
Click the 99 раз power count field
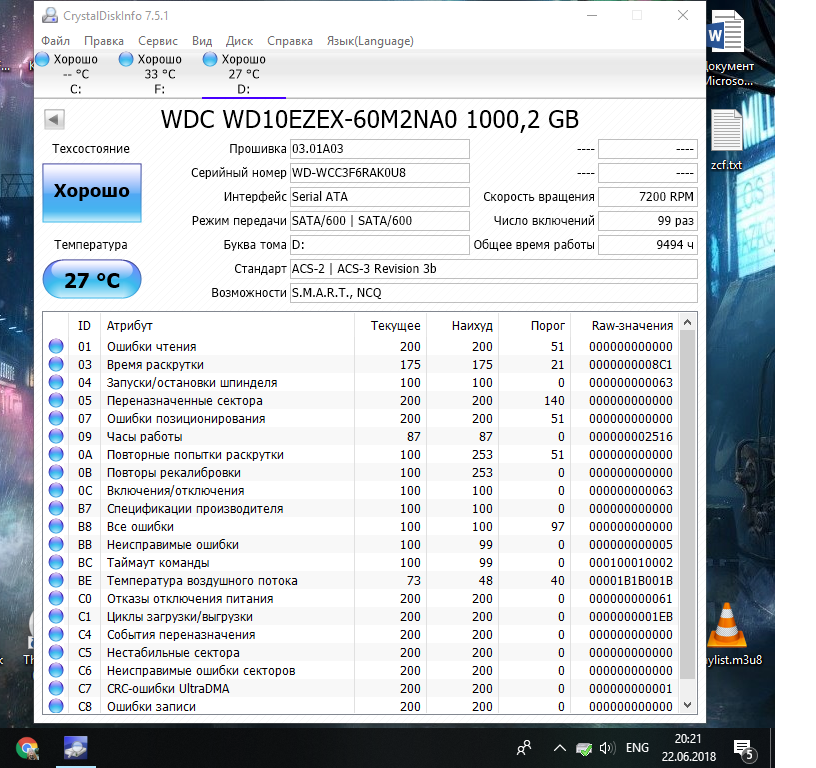[647, 221]
